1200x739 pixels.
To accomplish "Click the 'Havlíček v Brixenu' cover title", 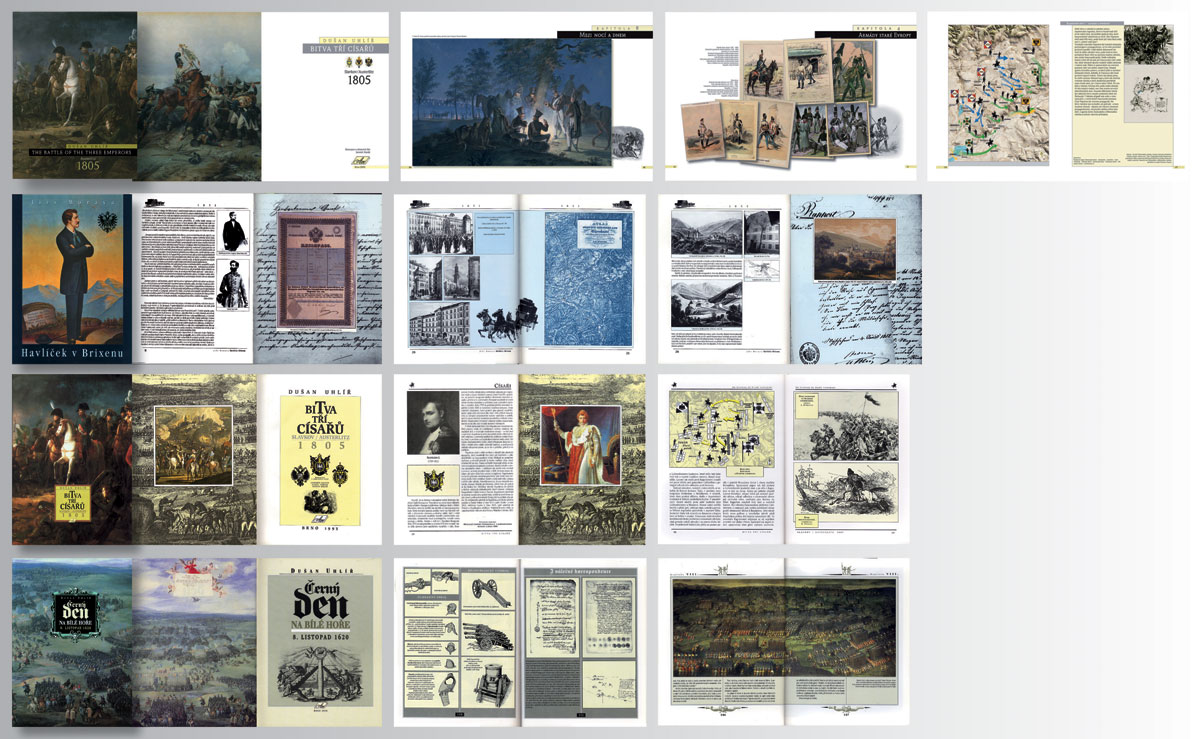I will (x=72, y=354).
